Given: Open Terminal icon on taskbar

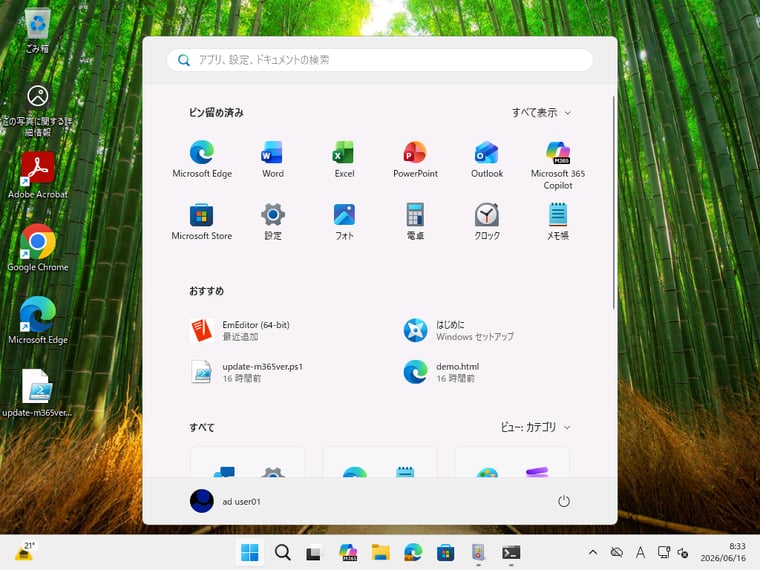Looking at the screenshot, I should (511, 553).
